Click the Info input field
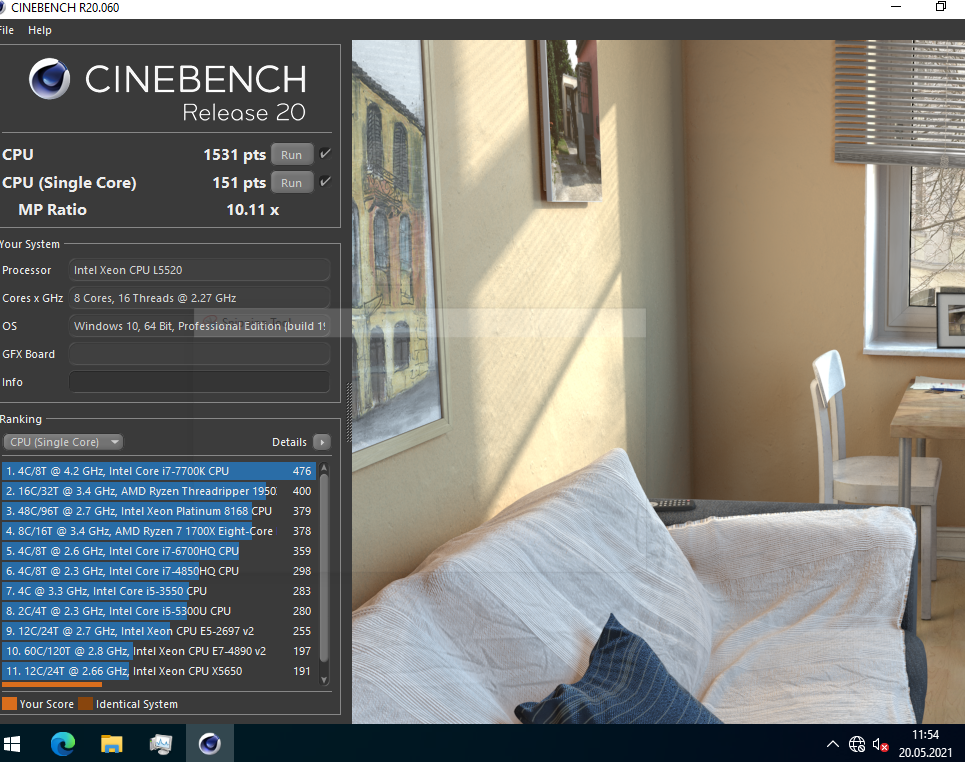Screen dimensions: 965x762 coord(199,382)
